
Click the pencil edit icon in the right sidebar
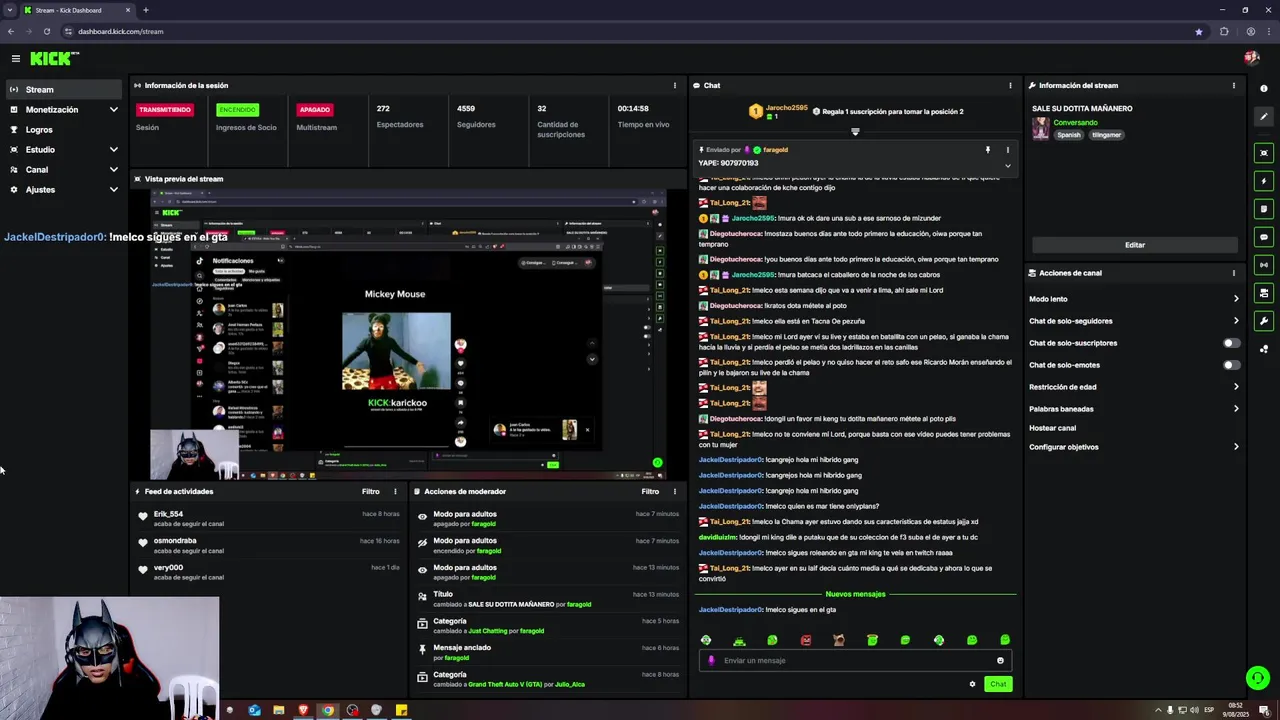pos(1264,117)
